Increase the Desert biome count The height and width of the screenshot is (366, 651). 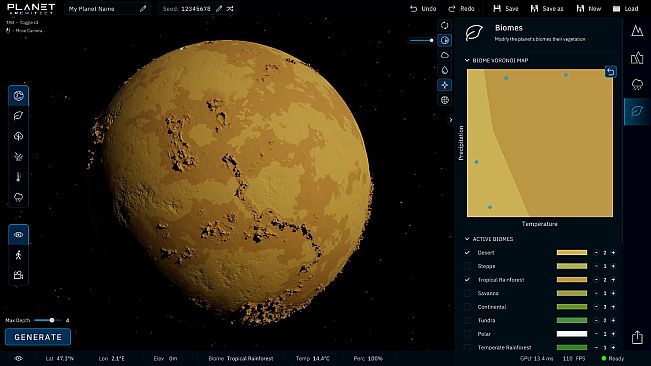pyautogui.click(x=613, y=252)
